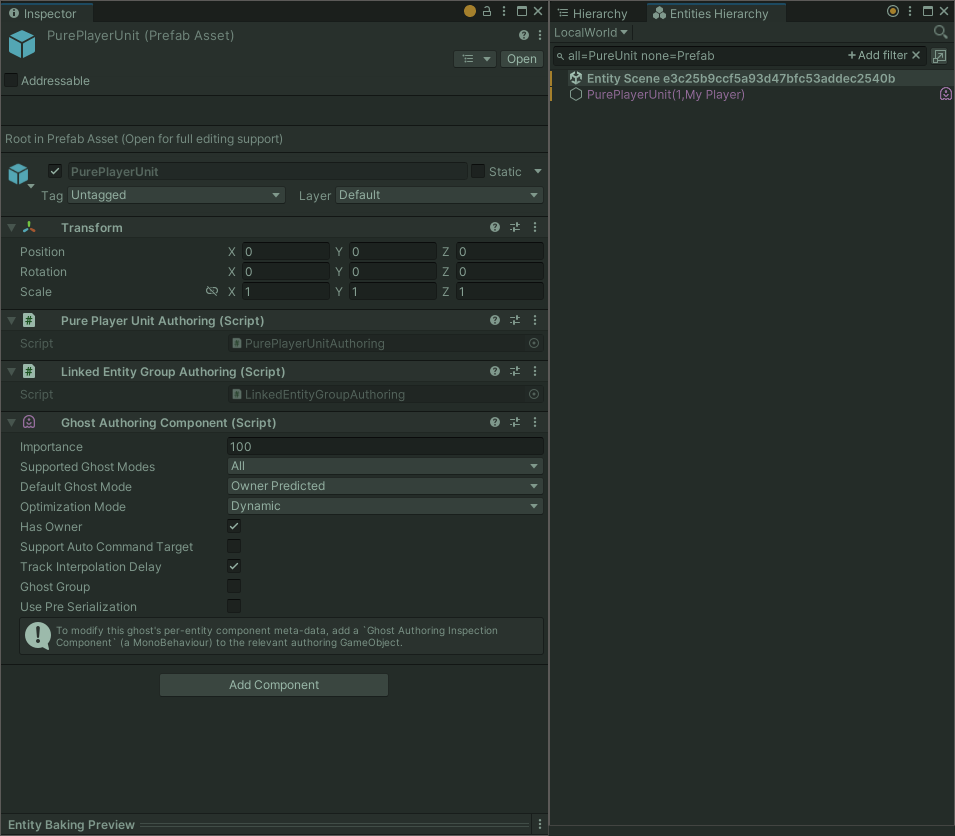Click the Open button for the prefab
The image size is (955, 836).
click(521, 59)
